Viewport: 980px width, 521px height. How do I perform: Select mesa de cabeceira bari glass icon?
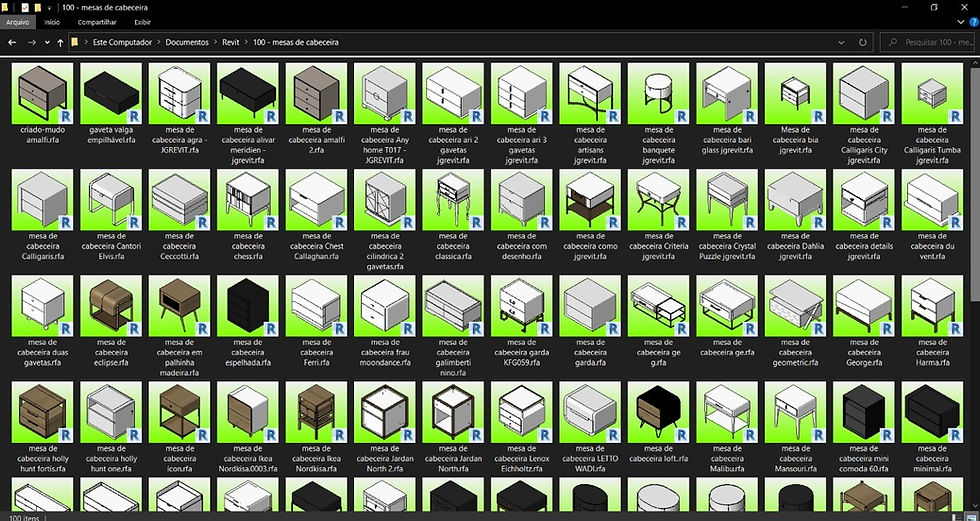[727, 93]
